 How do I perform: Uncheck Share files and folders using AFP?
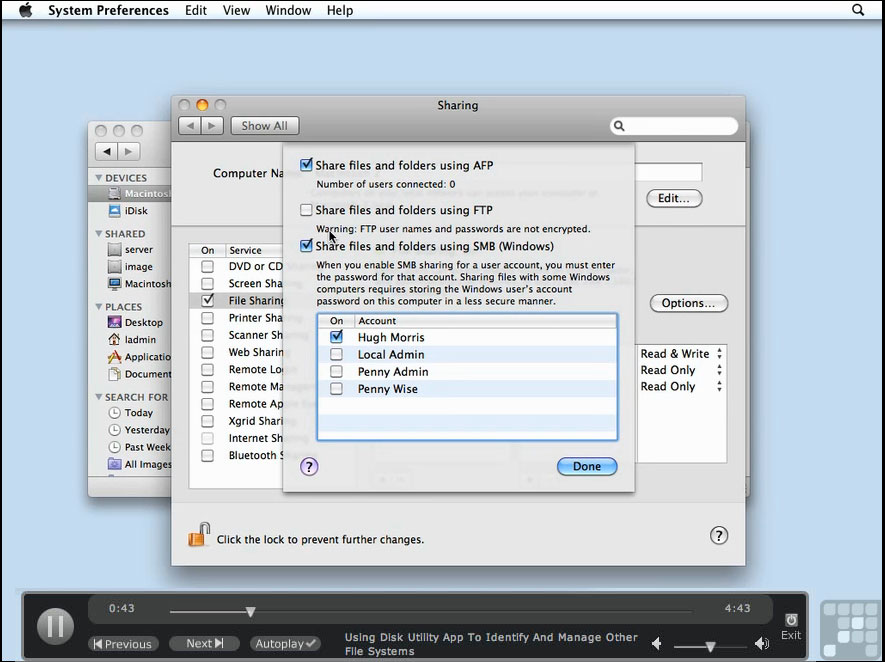[x=306, y=165]
